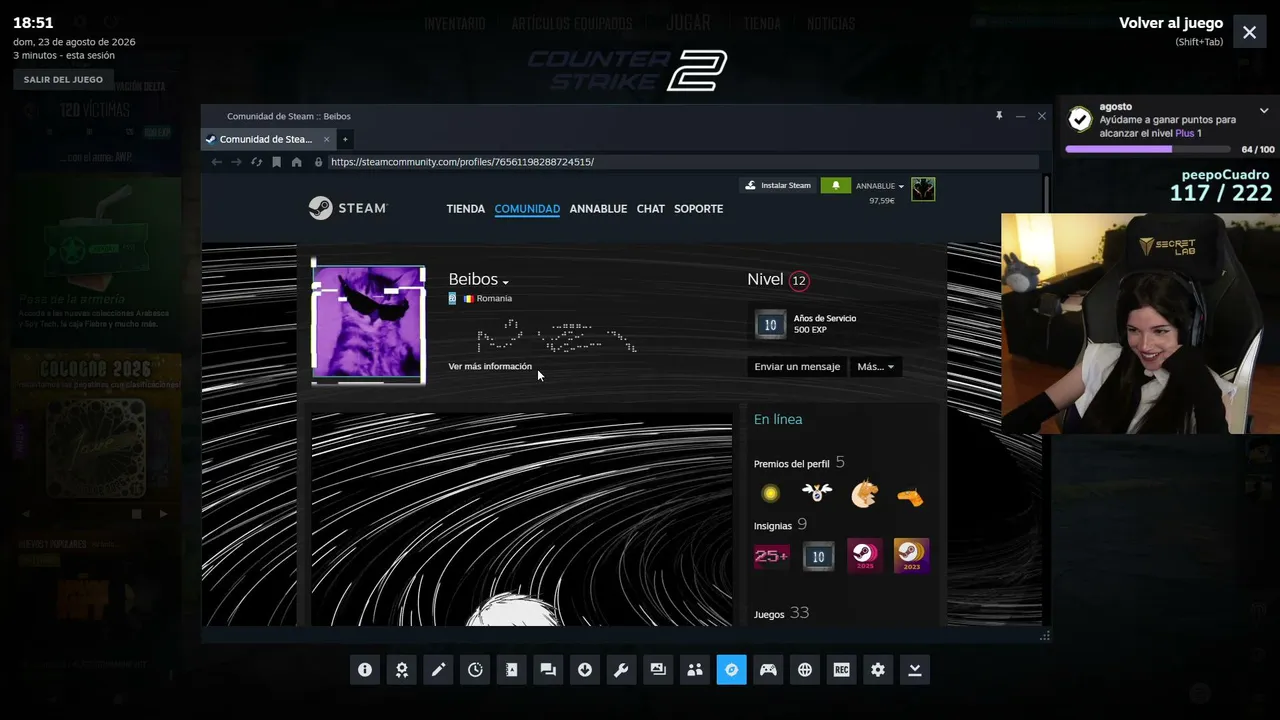Open the globe web icon in the overlay toolbar
The width and height of the screenshot is (1280, 720).
point(805,670)
